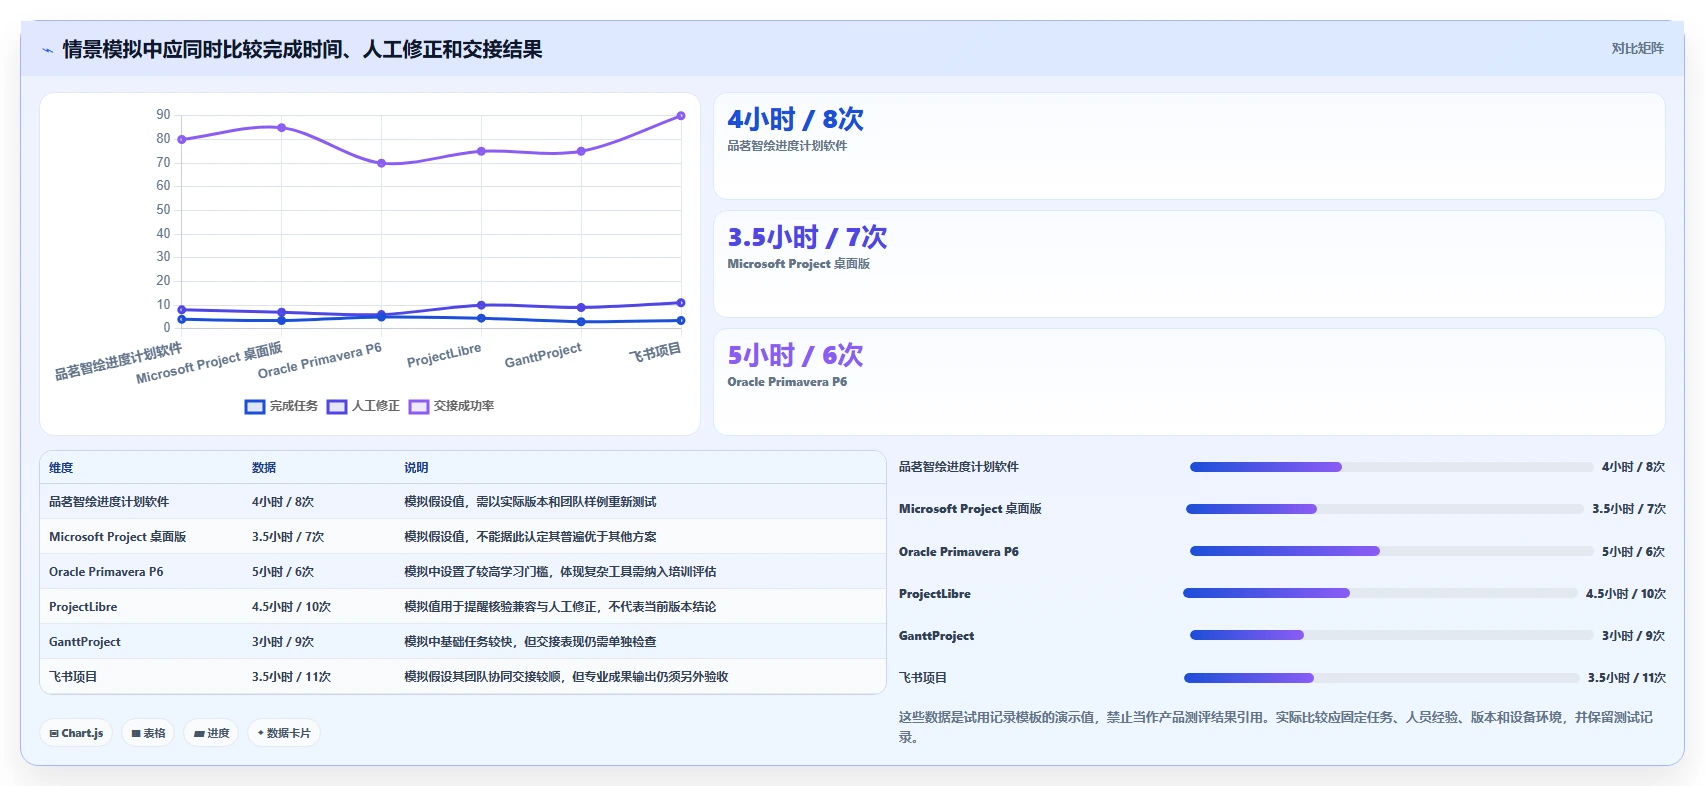Click the Chart.js chip

76,733
